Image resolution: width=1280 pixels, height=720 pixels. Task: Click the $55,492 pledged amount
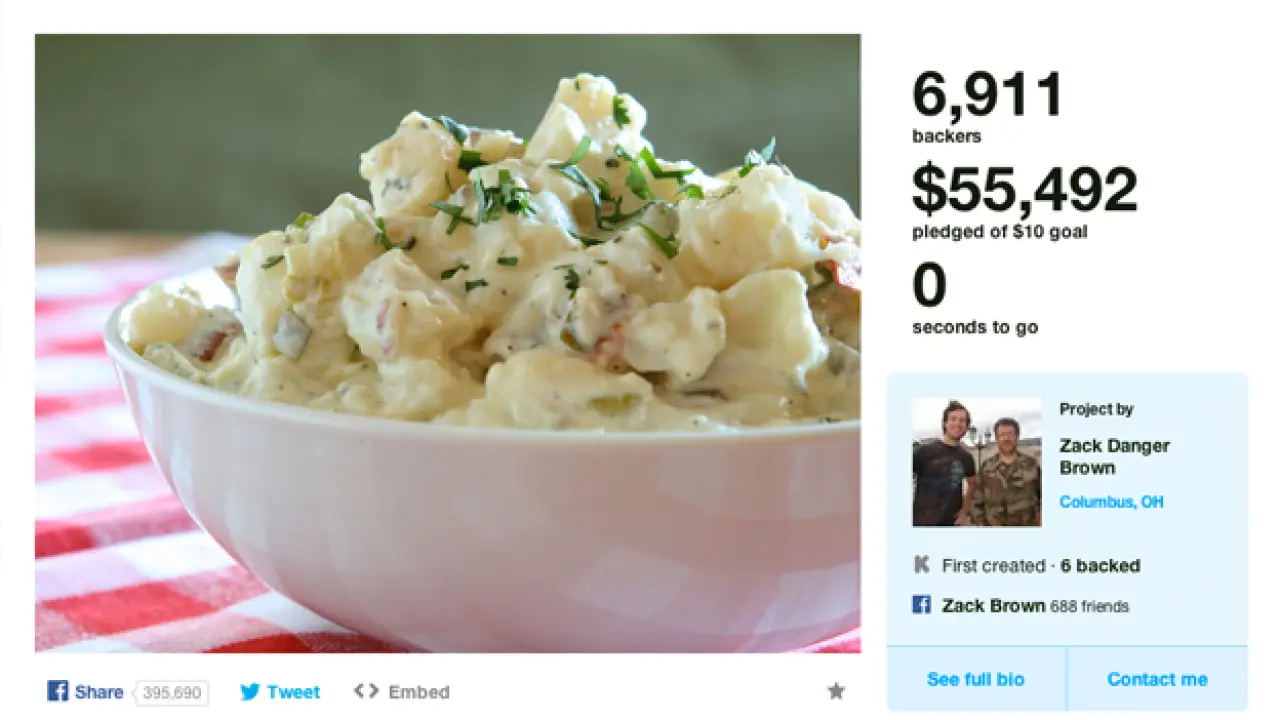tap(1025, 190)
